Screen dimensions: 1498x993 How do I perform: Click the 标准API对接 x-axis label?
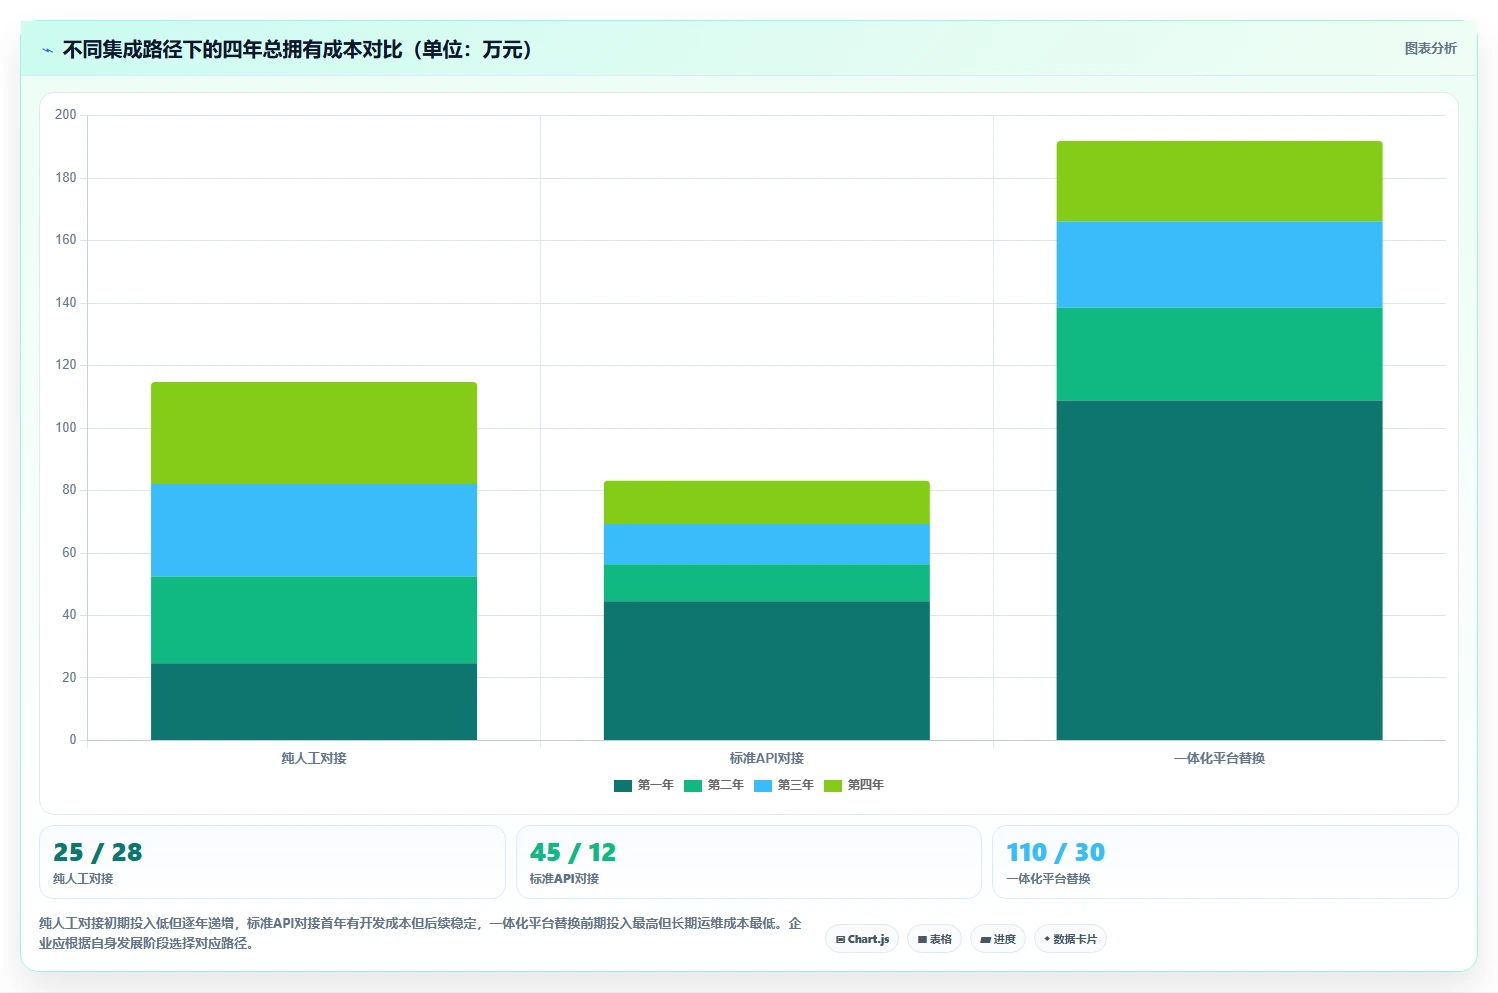pyautogui.click(x=767, y=758)
